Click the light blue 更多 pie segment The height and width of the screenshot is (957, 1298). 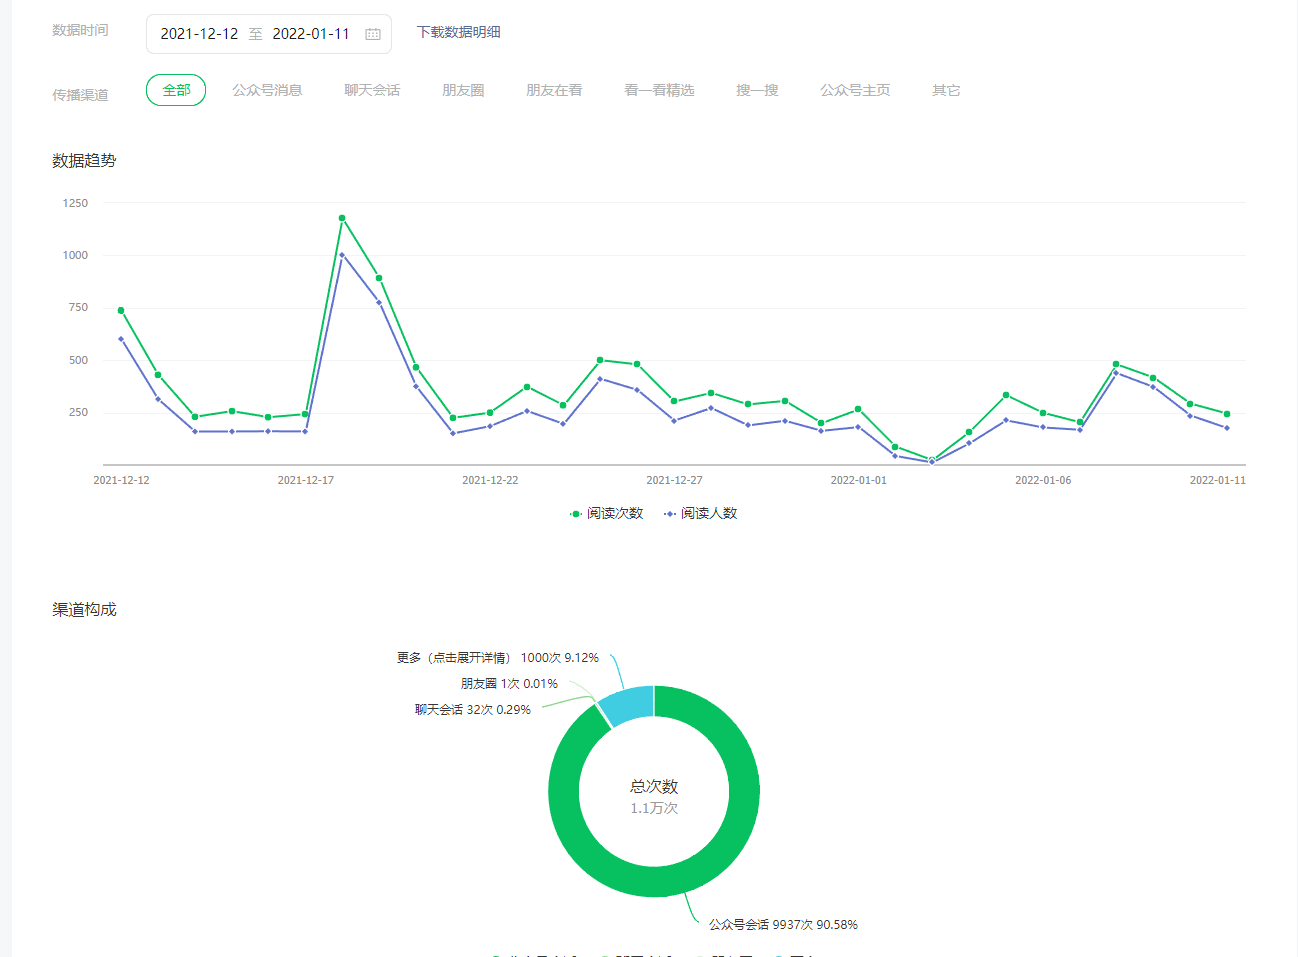pos(628,704)
